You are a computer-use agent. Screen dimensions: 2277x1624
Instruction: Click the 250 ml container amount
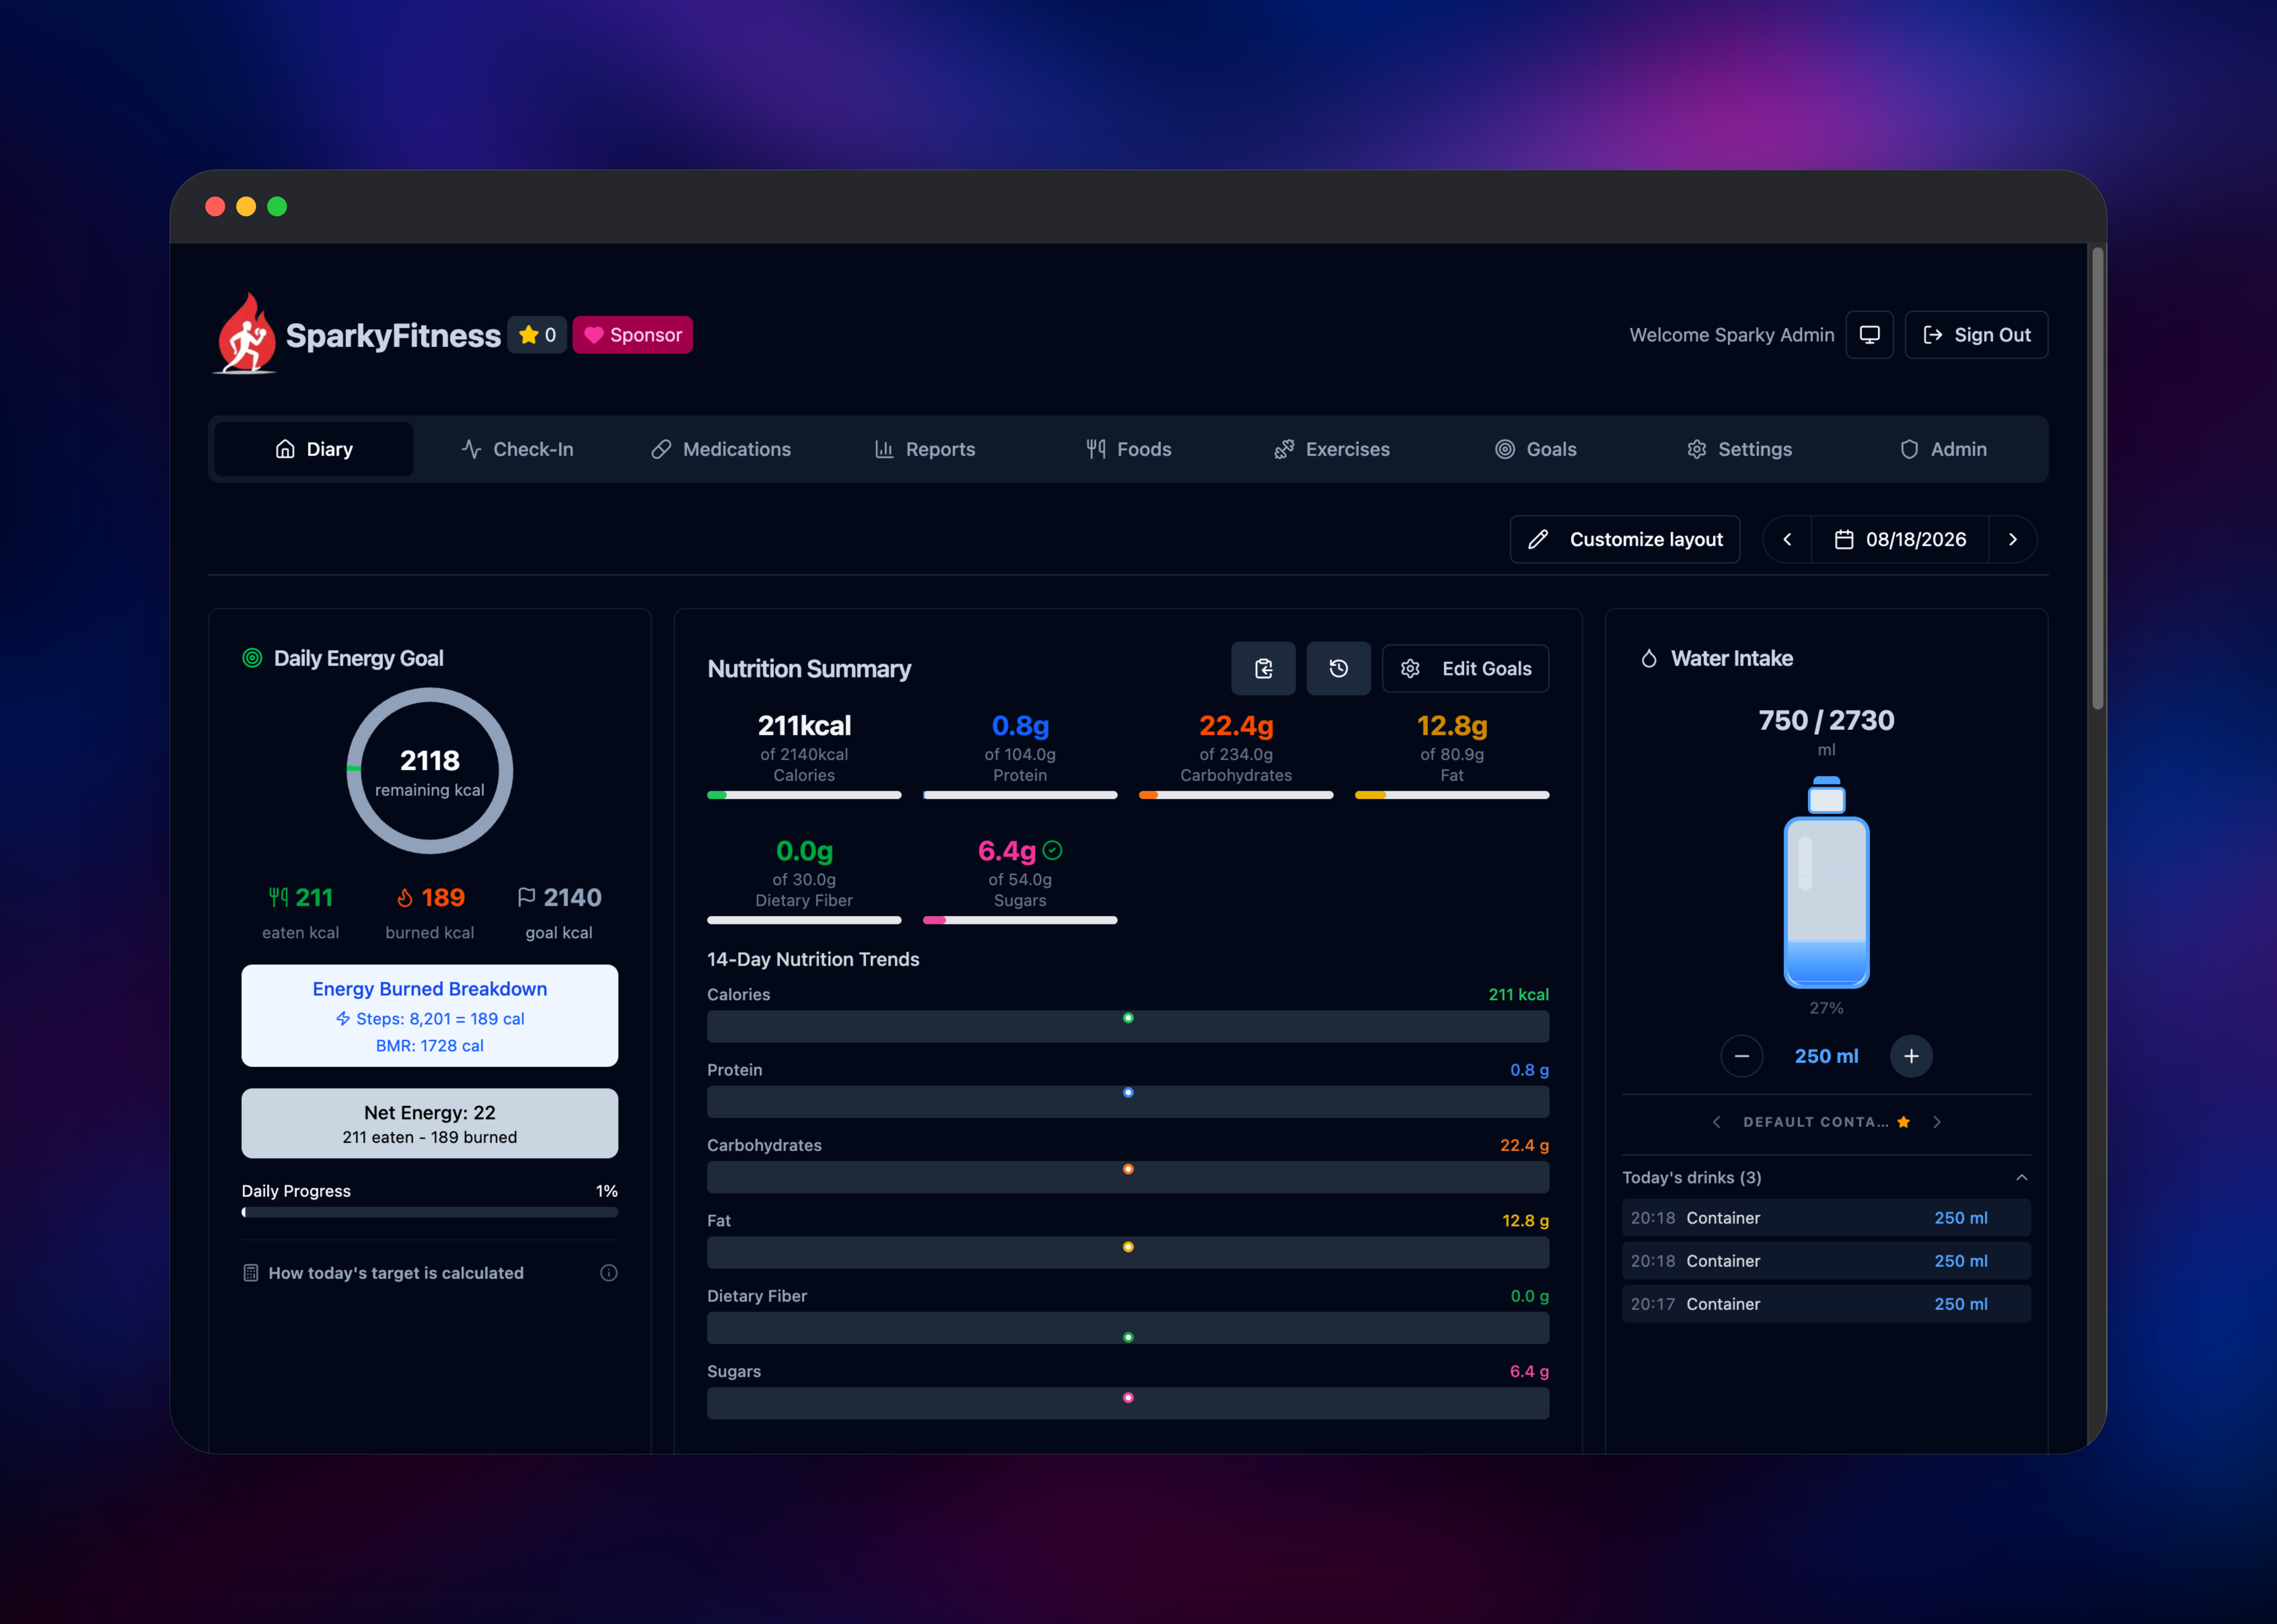click(x=1827, y=1056)
